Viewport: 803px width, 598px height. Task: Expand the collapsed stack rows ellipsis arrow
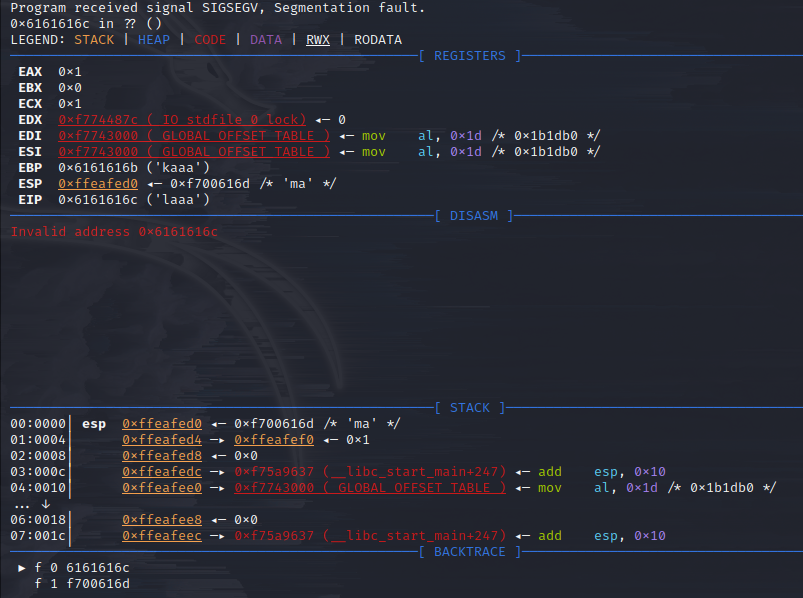click(45, 504)
